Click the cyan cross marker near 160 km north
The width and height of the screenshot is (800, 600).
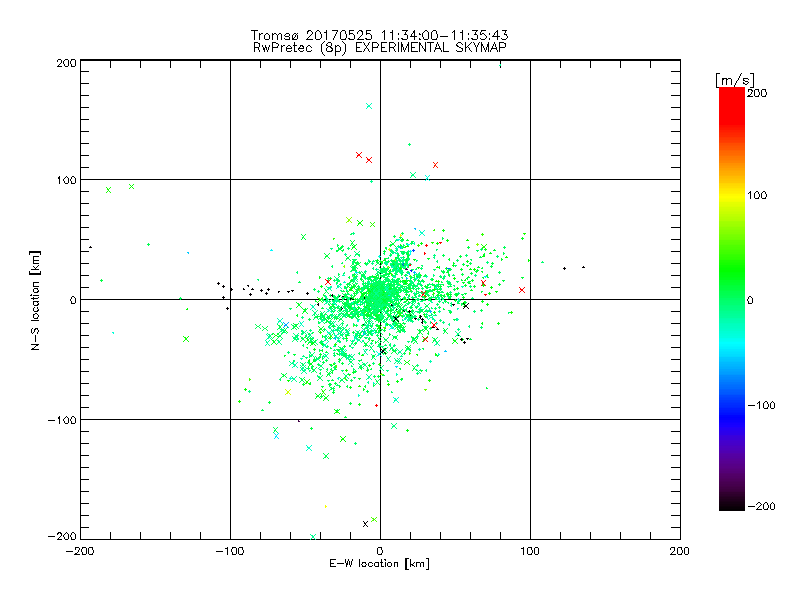369,106
